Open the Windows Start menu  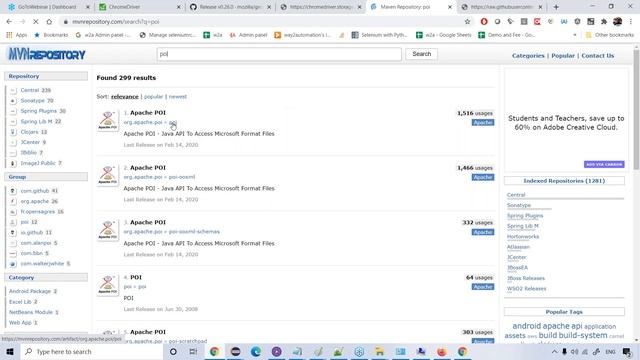click(10, 351)
